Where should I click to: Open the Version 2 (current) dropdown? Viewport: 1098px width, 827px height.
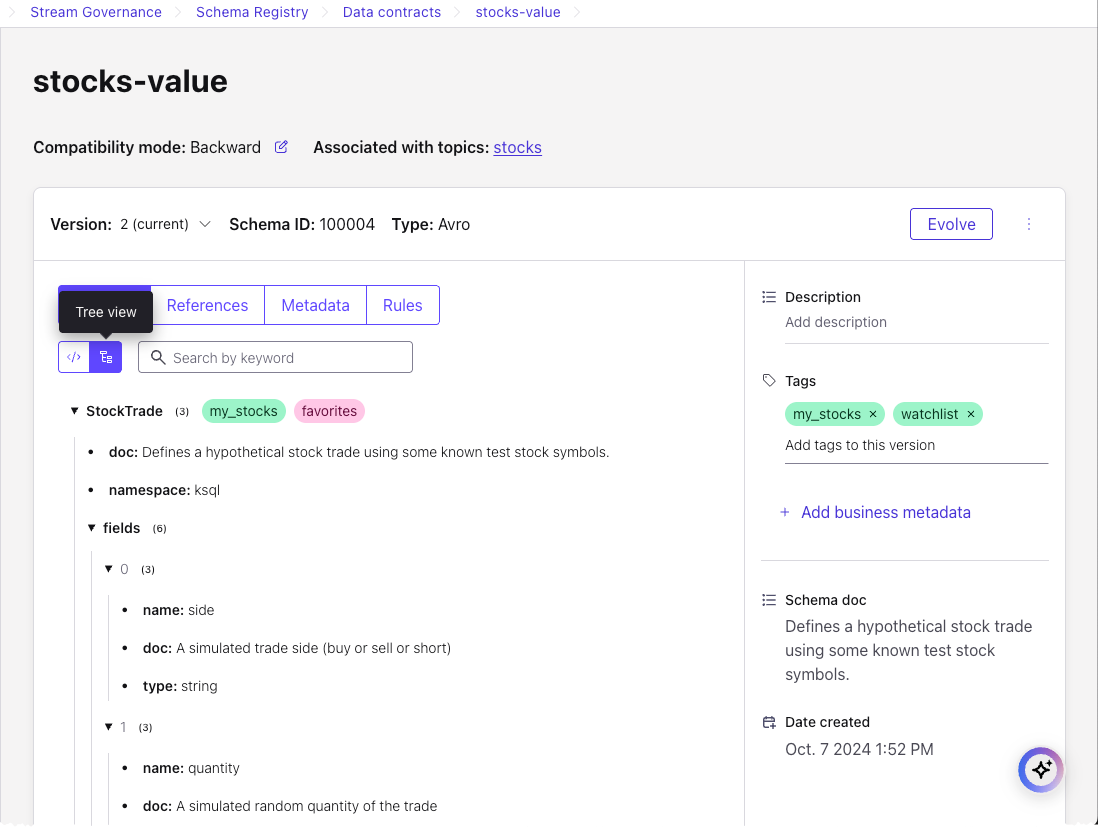pyautogui.click(x=165, y=224)
